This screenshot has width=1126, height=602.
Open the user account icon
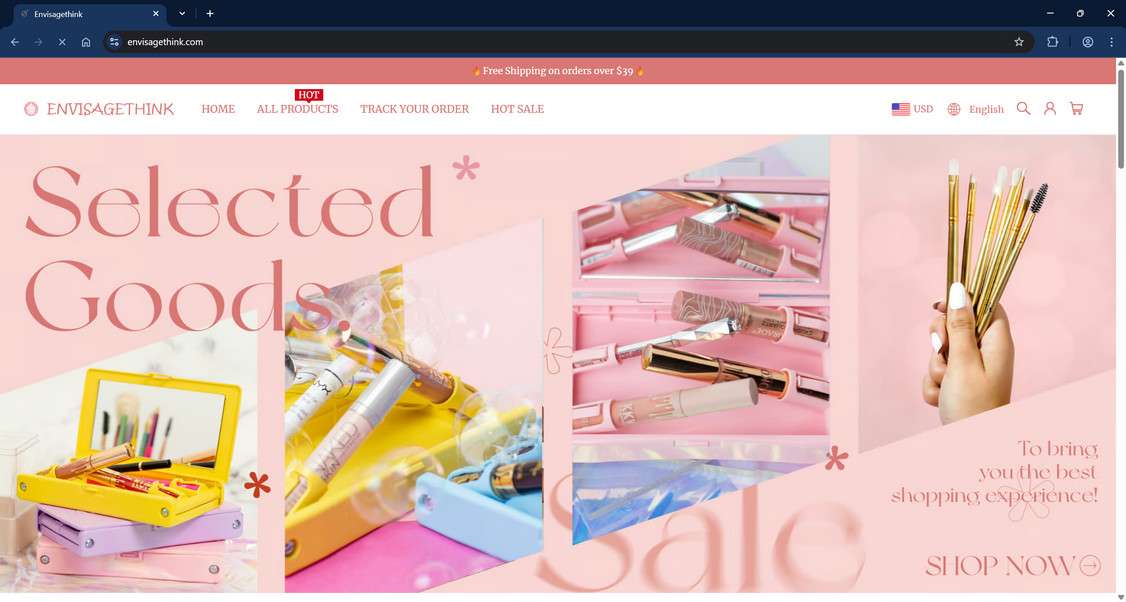coord(1050,108)
